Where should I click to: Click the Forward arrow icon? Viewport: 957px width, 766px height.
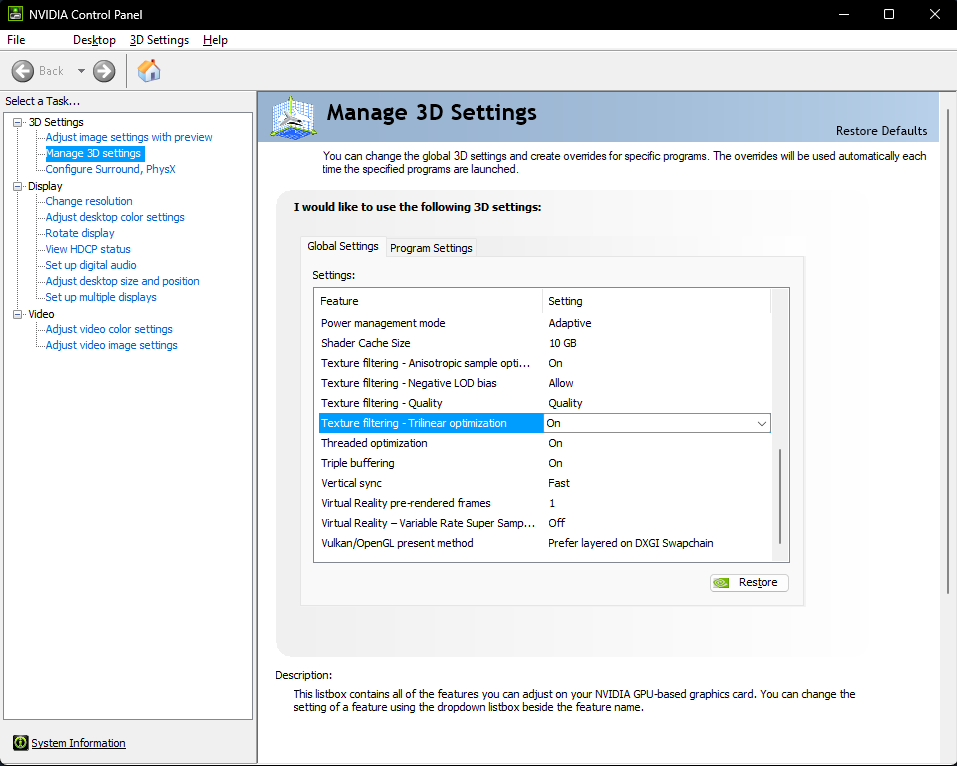[104, 71]
